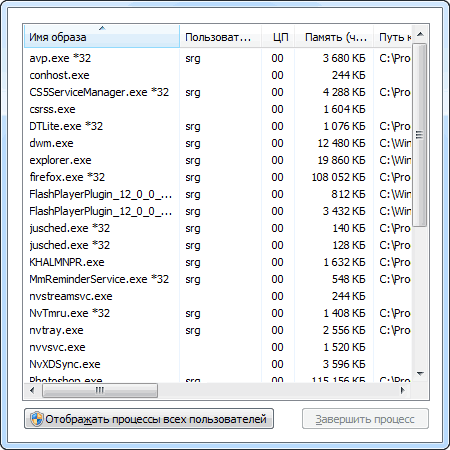
Task: Click memory value '12 480 КБ'
Action: [x=341, y=143]
